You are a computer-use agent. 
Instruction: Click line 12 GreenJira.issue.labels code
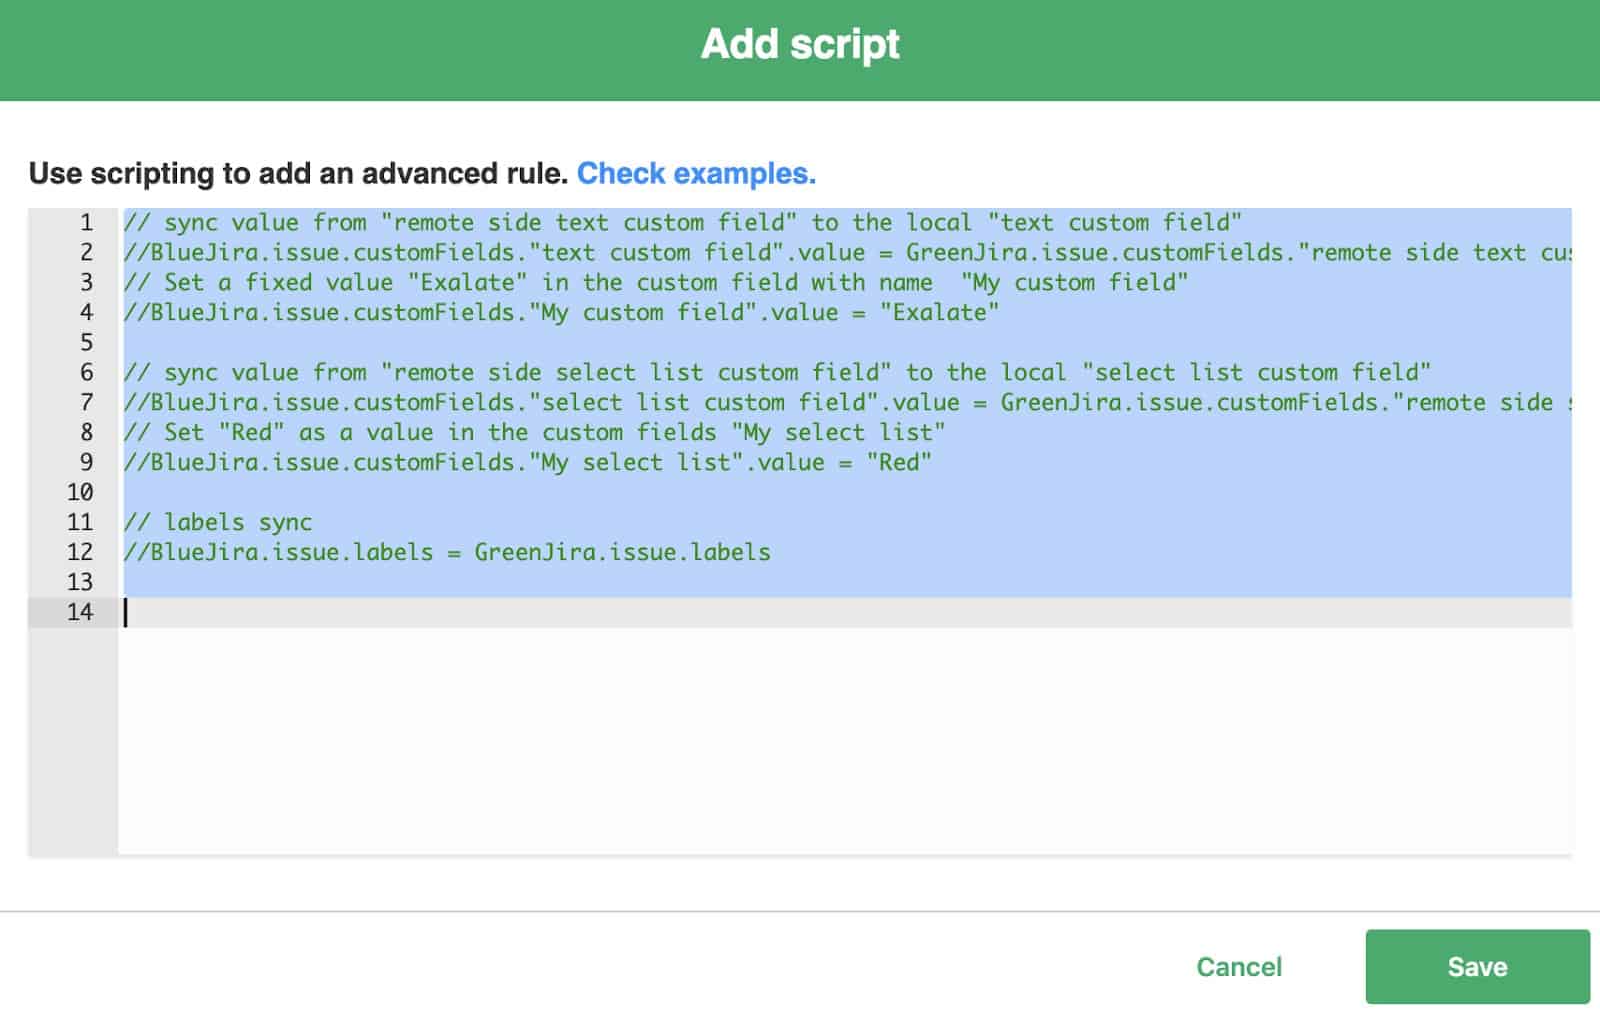click(447, 552)
